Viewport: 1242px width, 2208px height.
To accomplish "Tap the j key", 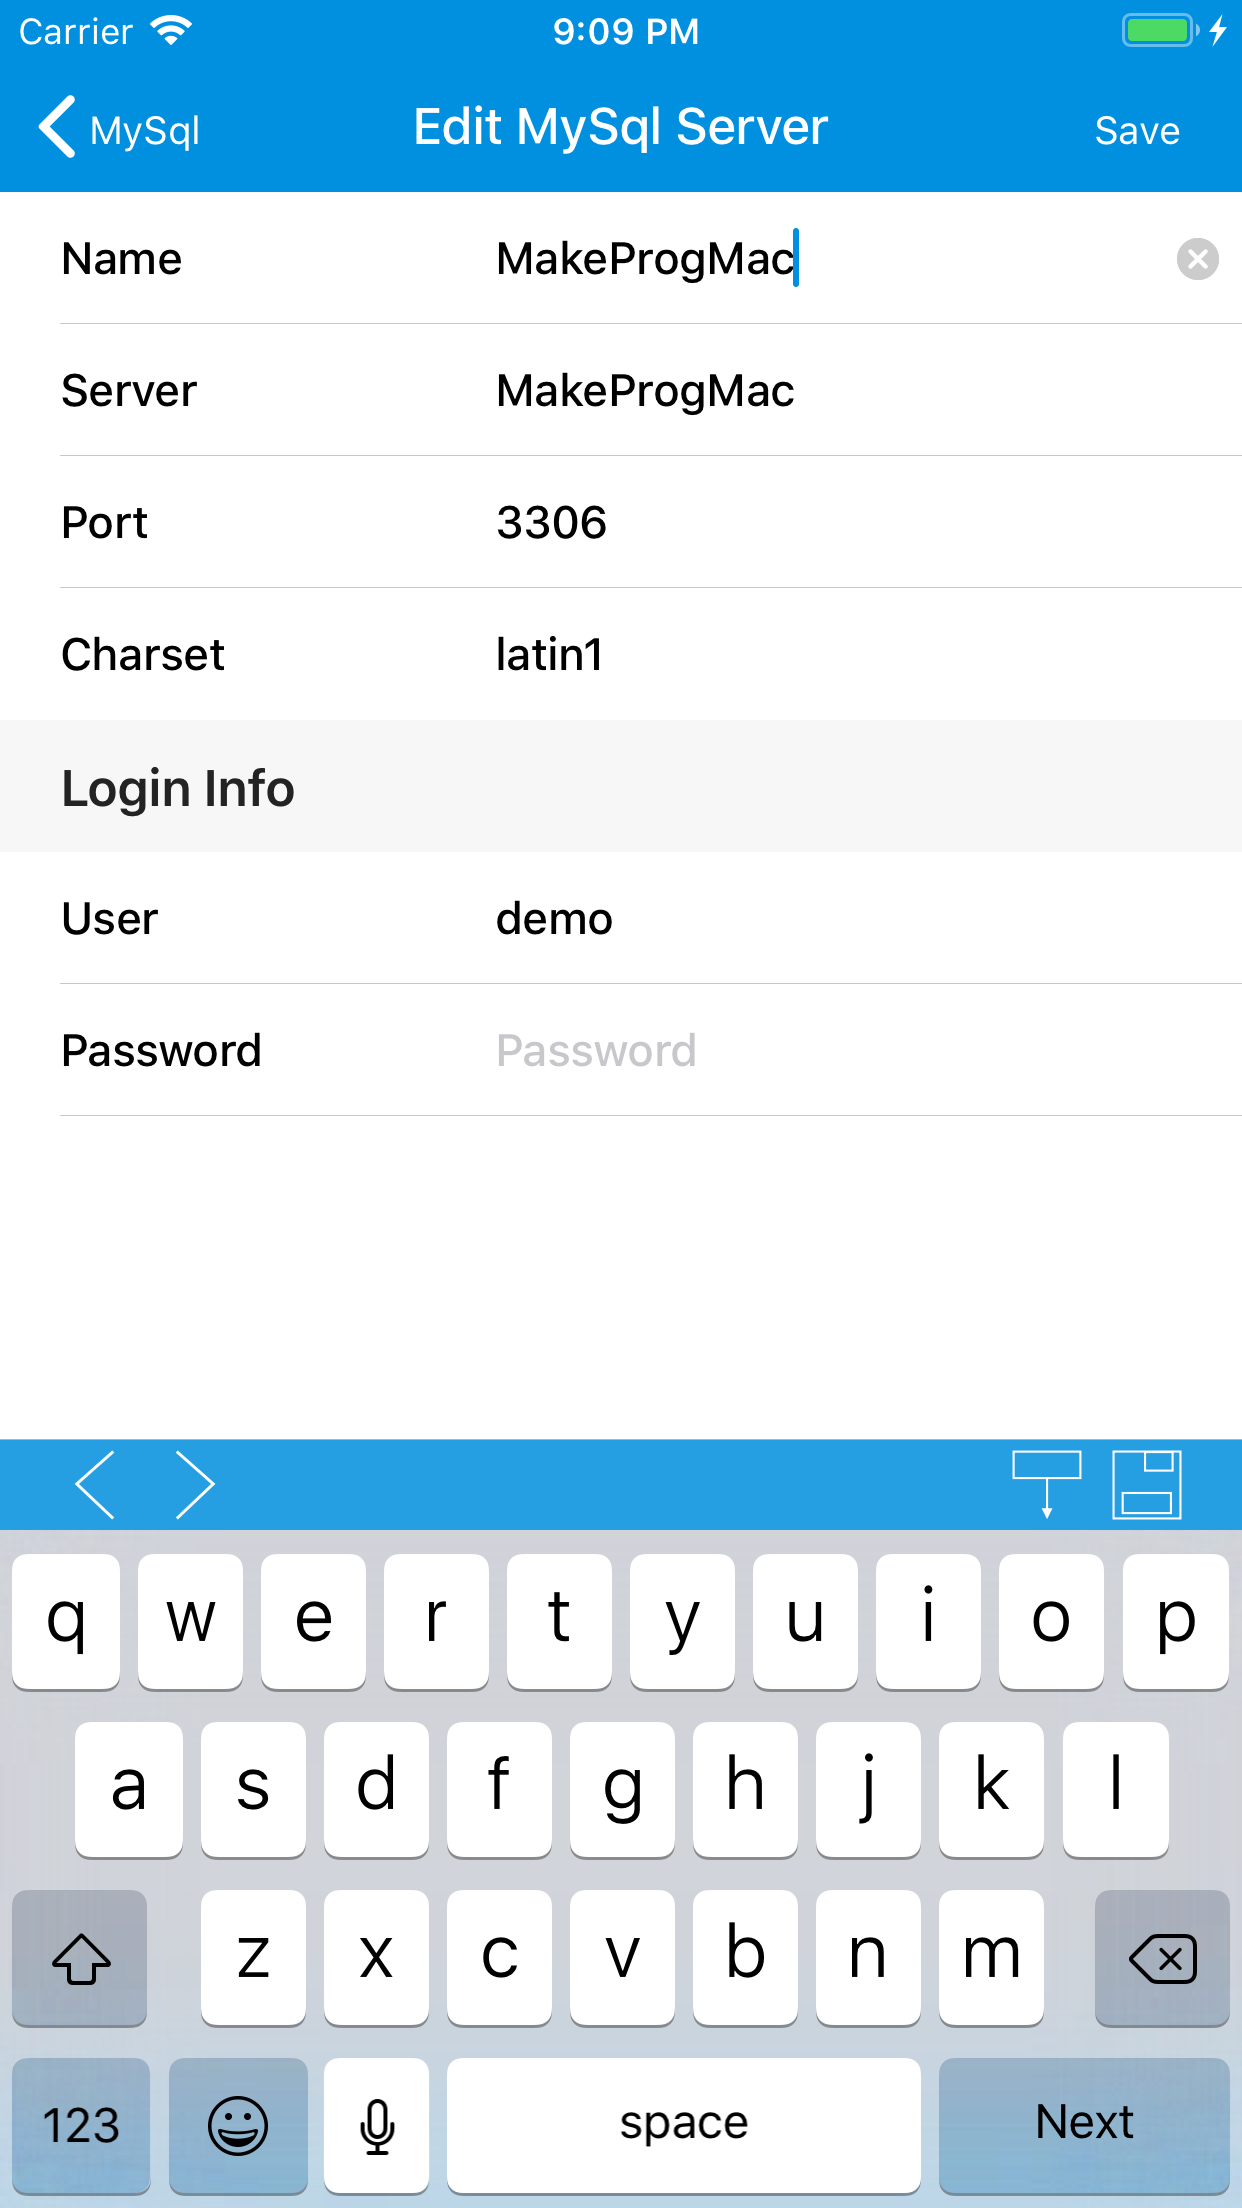I will pyautogui.click(x=868, y=1789).
